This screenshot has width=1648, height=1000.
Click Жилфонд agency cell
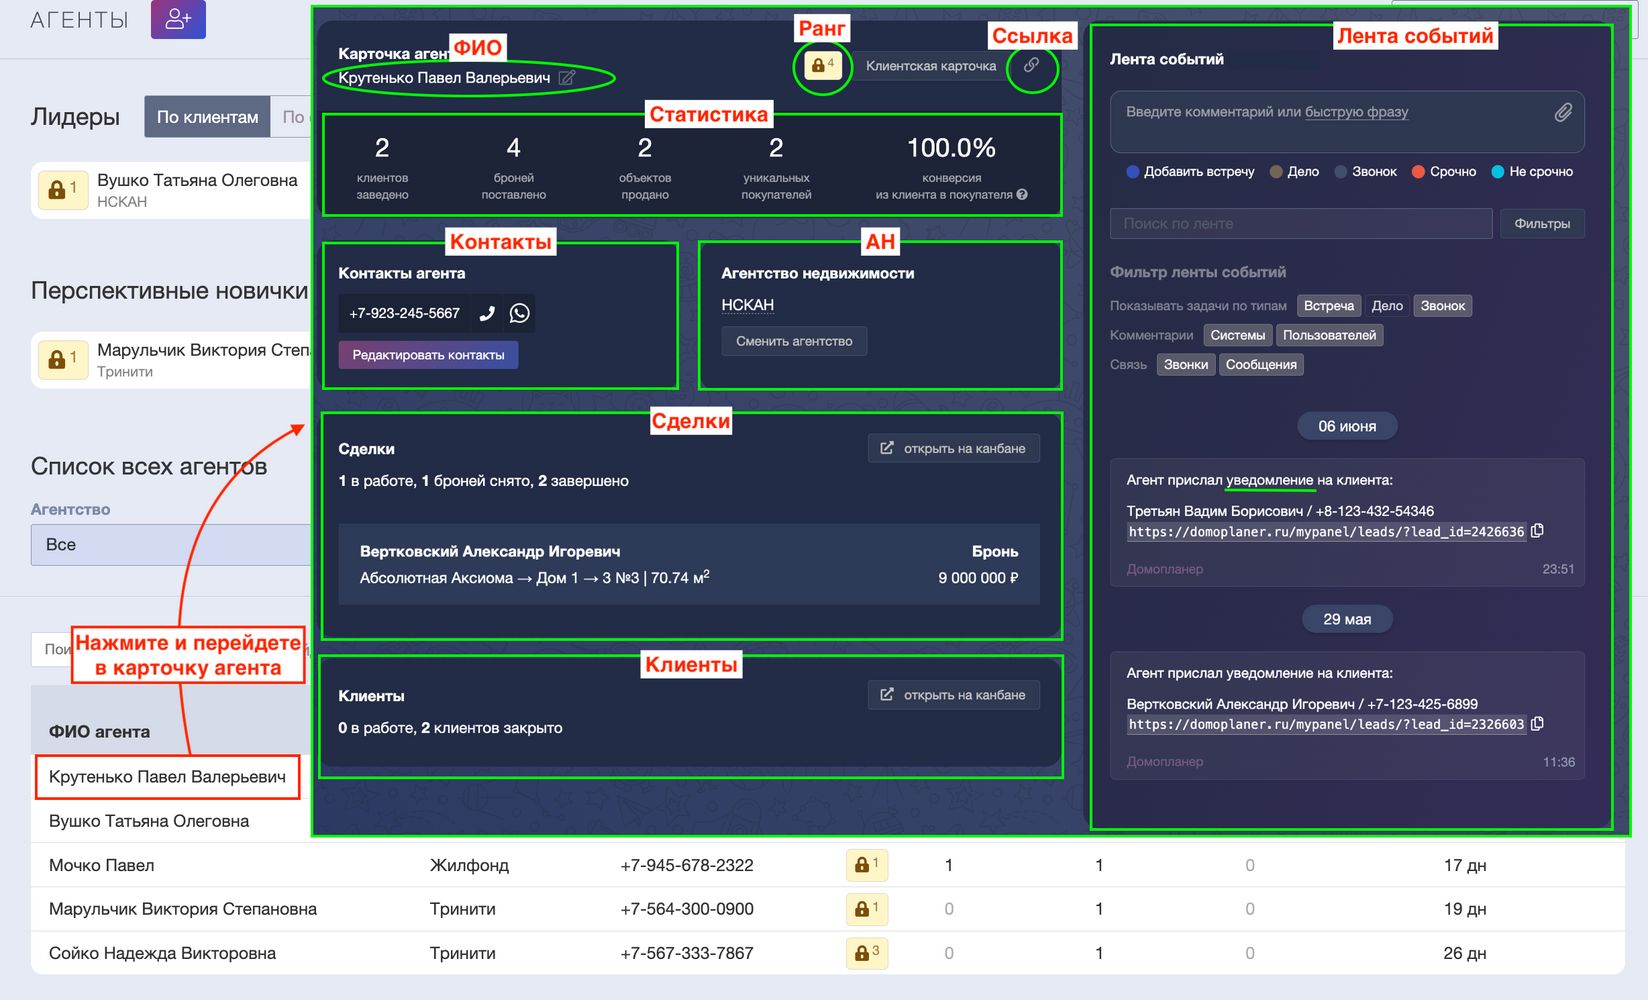tap(469, 865)
